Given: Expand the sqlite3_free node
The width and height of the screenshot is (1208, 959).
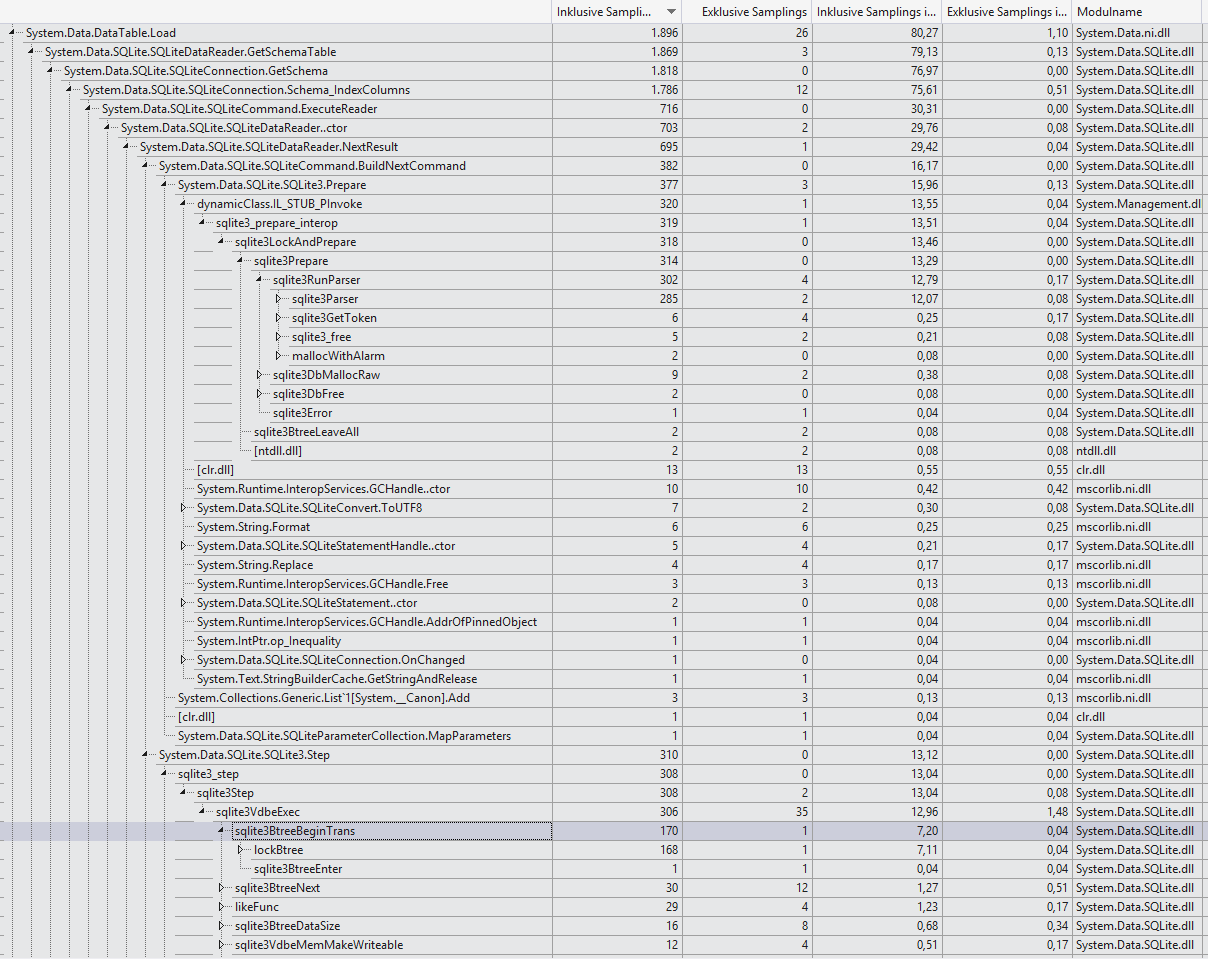Looking at the screenshot, I should coord(279,337).
